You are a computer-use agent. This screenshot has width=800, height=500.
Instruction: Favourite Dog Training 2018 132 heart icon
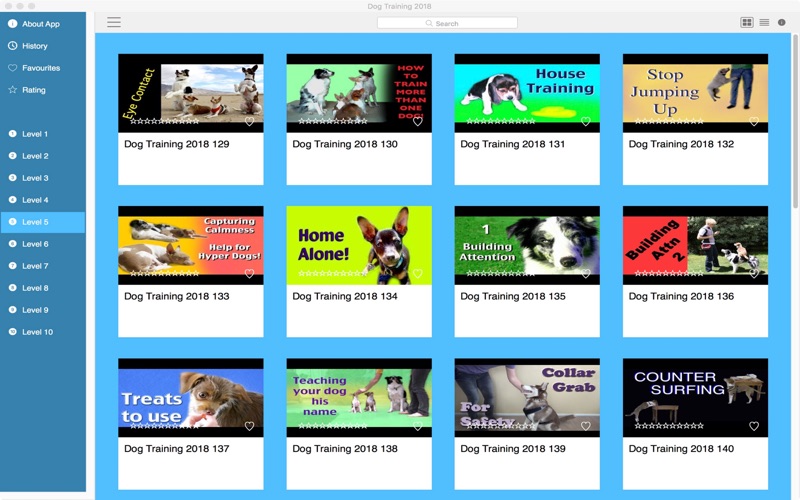pos(754,121)
